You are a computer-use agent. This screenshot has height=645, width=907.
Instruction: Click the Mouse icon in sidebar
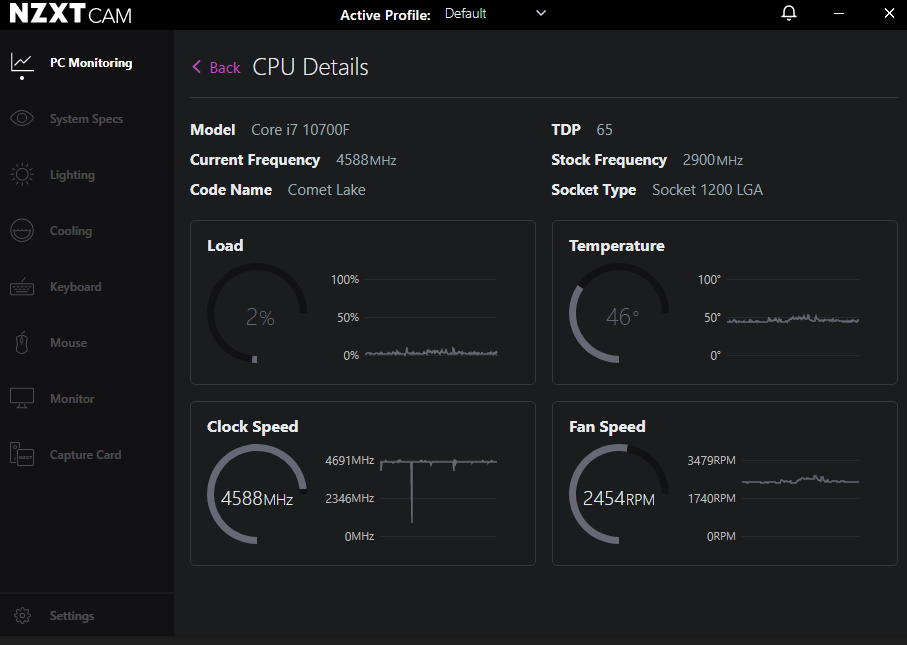(x=22, y=343)
